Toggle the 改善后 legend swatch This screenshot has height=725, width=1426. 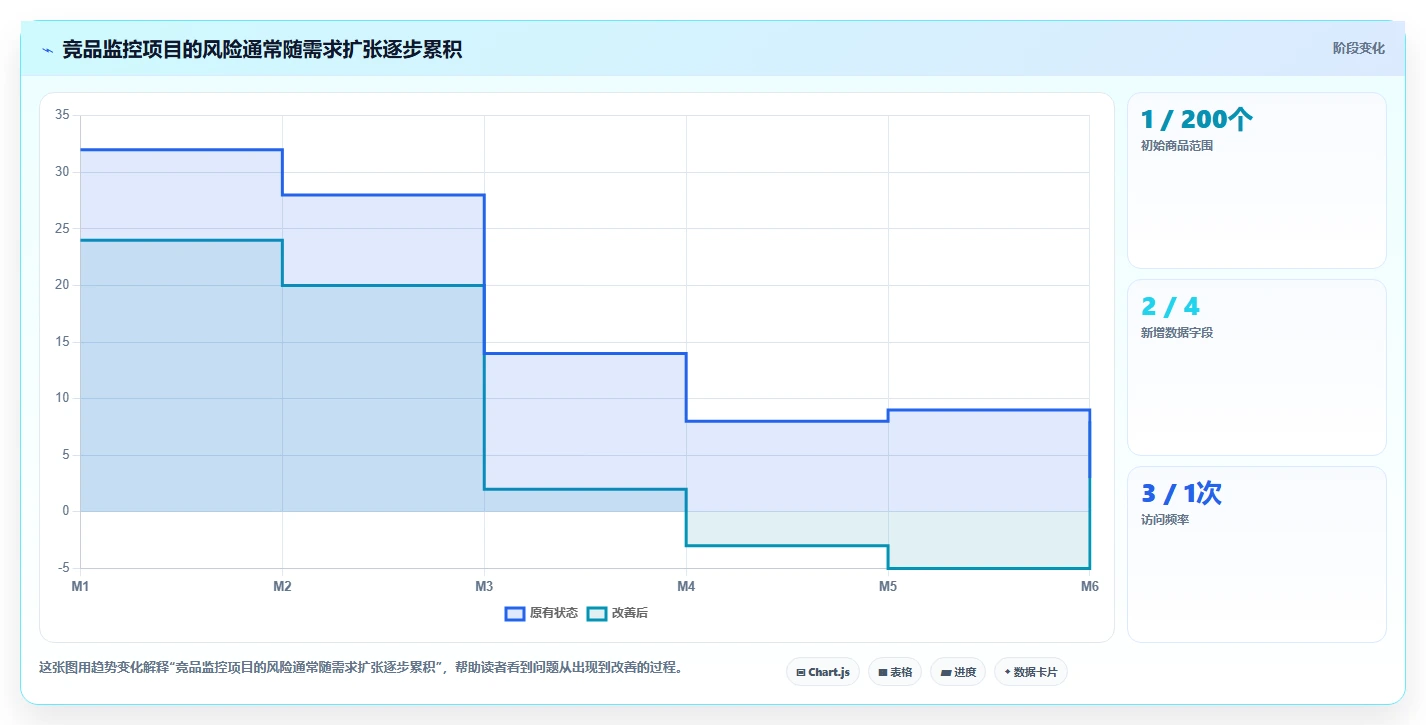[597, 613]
